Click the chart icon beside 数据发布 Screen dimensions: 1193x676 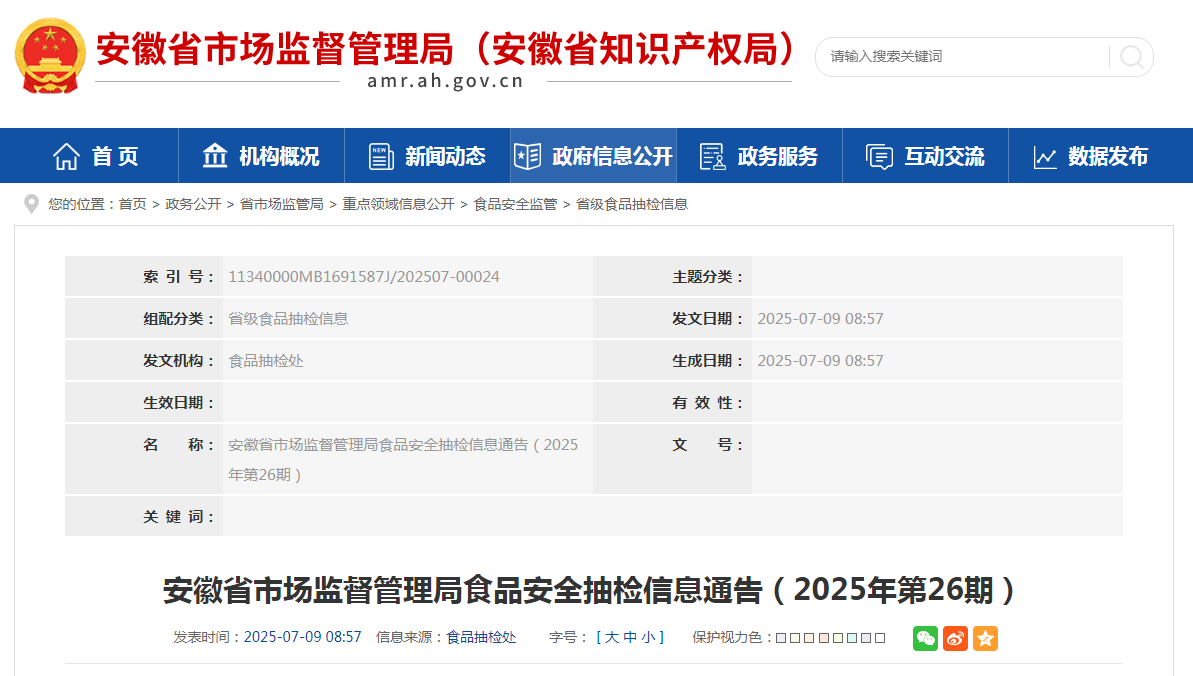click(1045, 157)
